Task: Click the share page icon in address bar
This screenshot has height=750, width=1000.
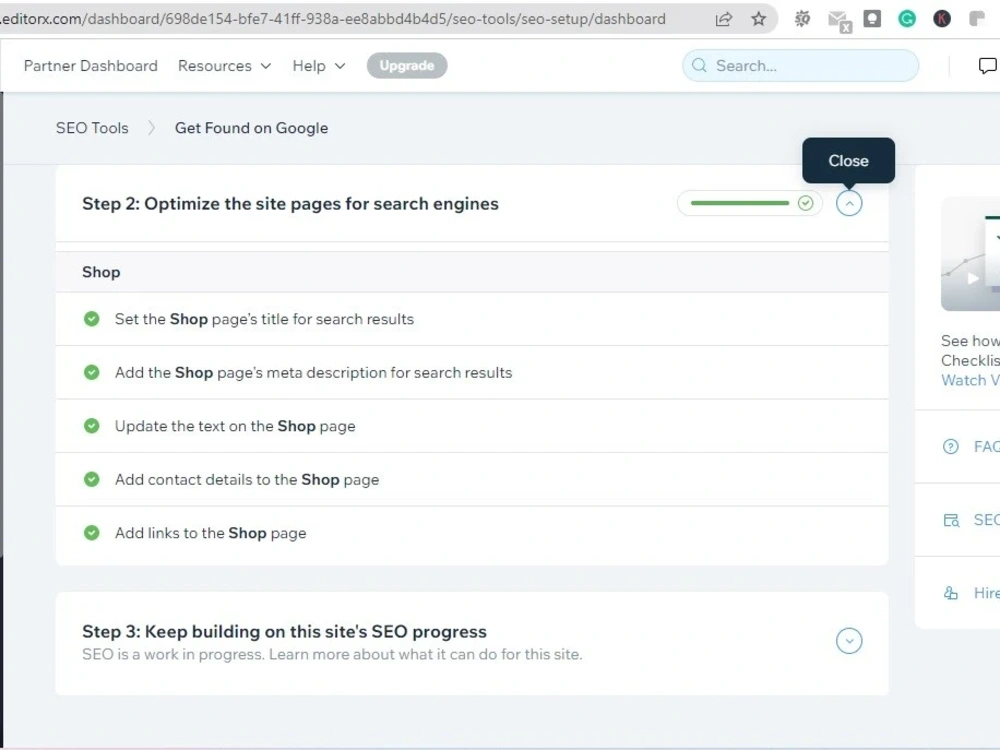Action: pyautogui.click(x=723, y=19)
